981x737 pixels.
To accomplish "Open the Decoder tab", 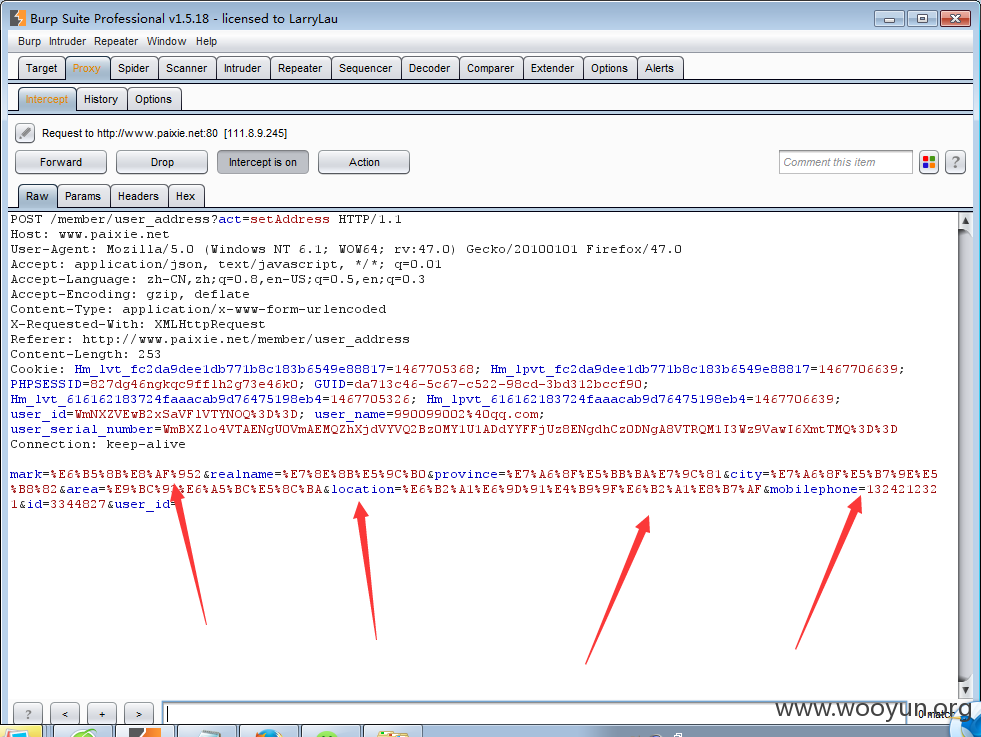I will click(429, 68).
